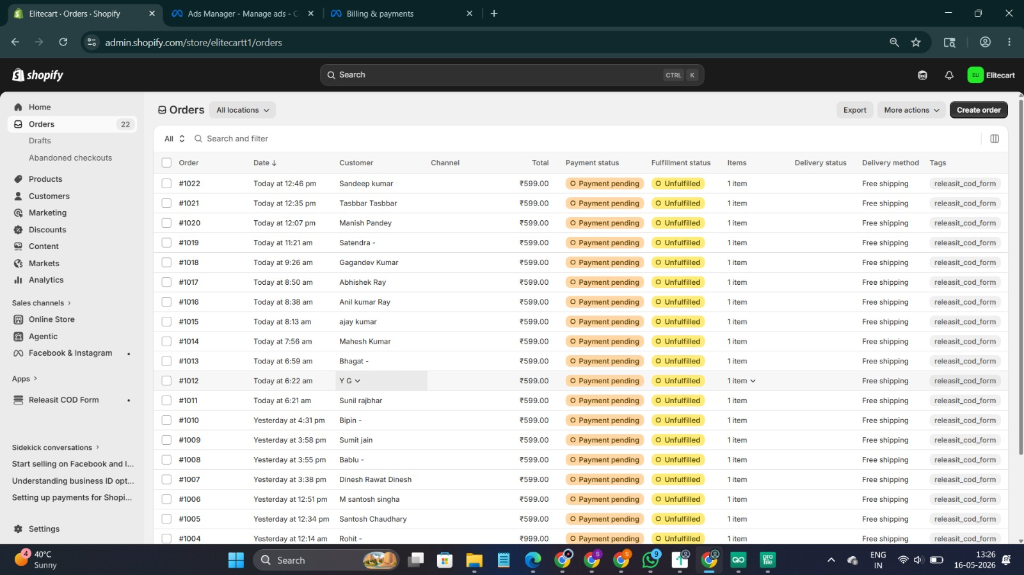The height and width of the screenshot is (575, 1024).
Task: Open notifications bell icon
Action: pyautogui.click(x=949, y=75)
